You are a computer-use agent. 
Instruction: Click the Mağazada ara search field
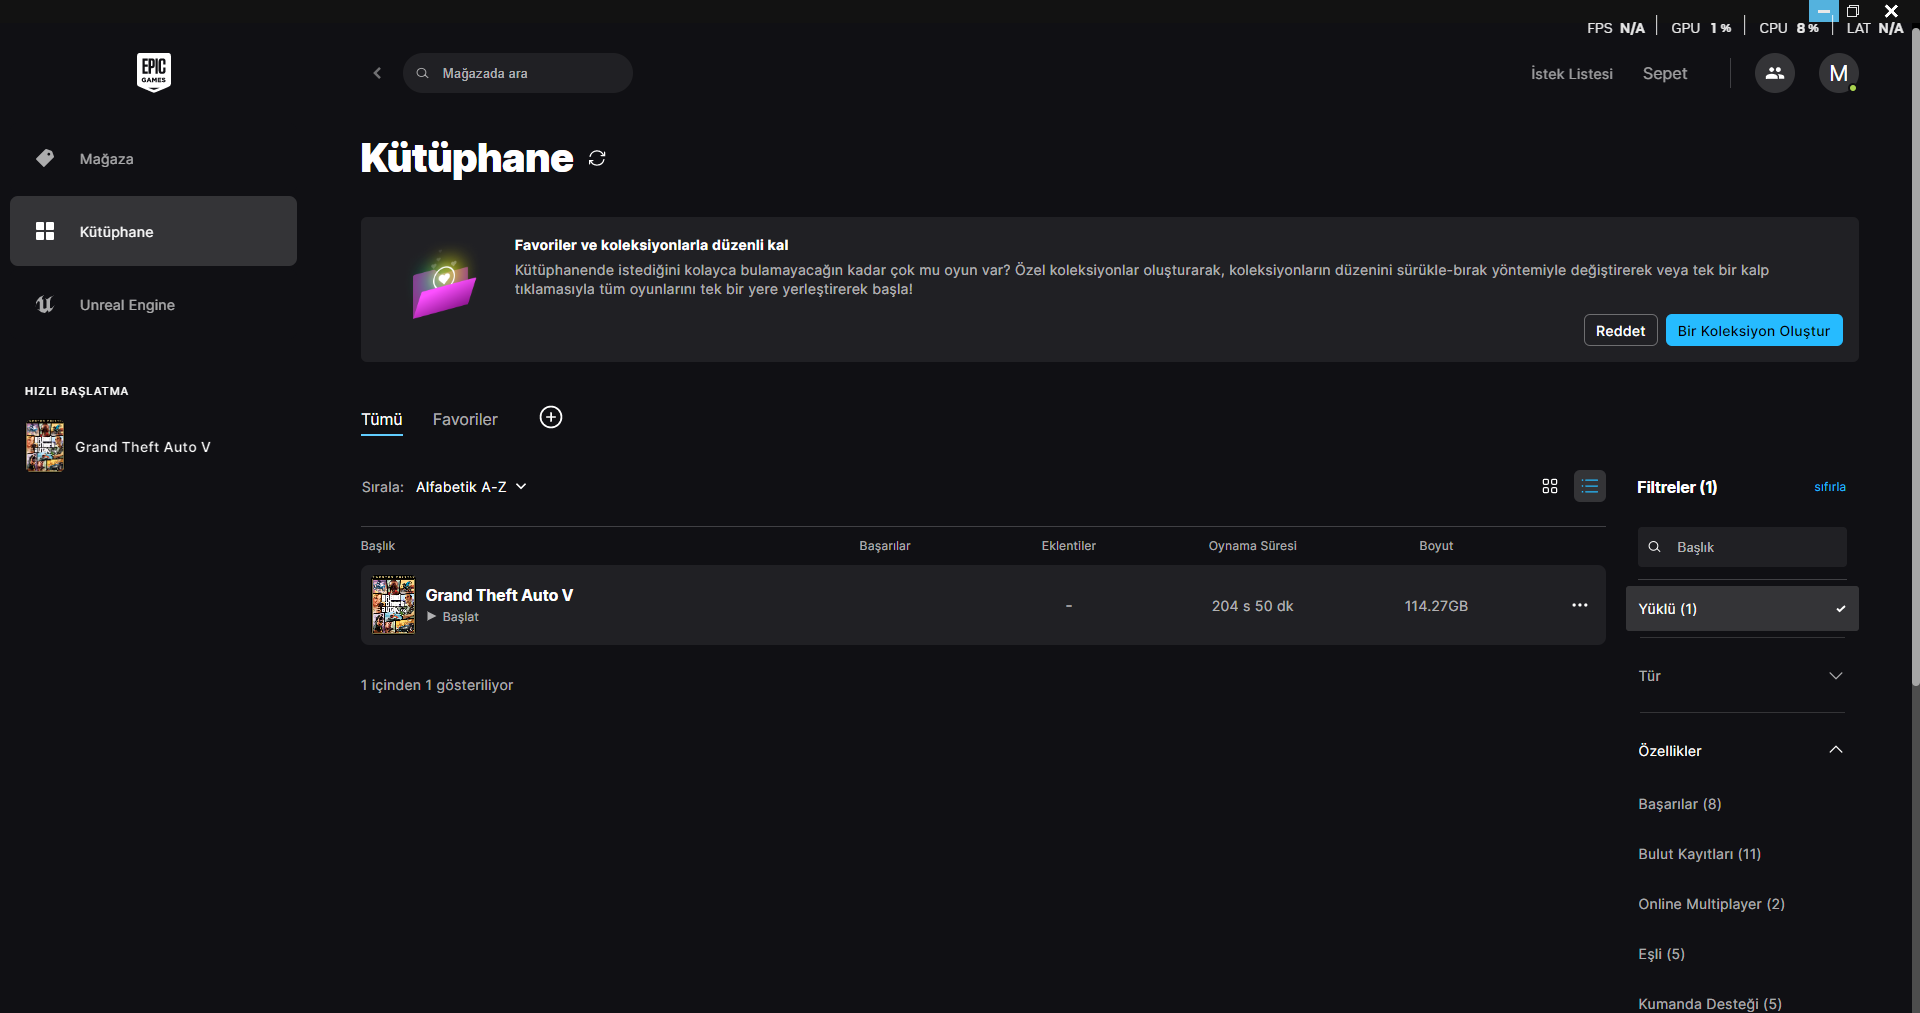pos(518,73)
